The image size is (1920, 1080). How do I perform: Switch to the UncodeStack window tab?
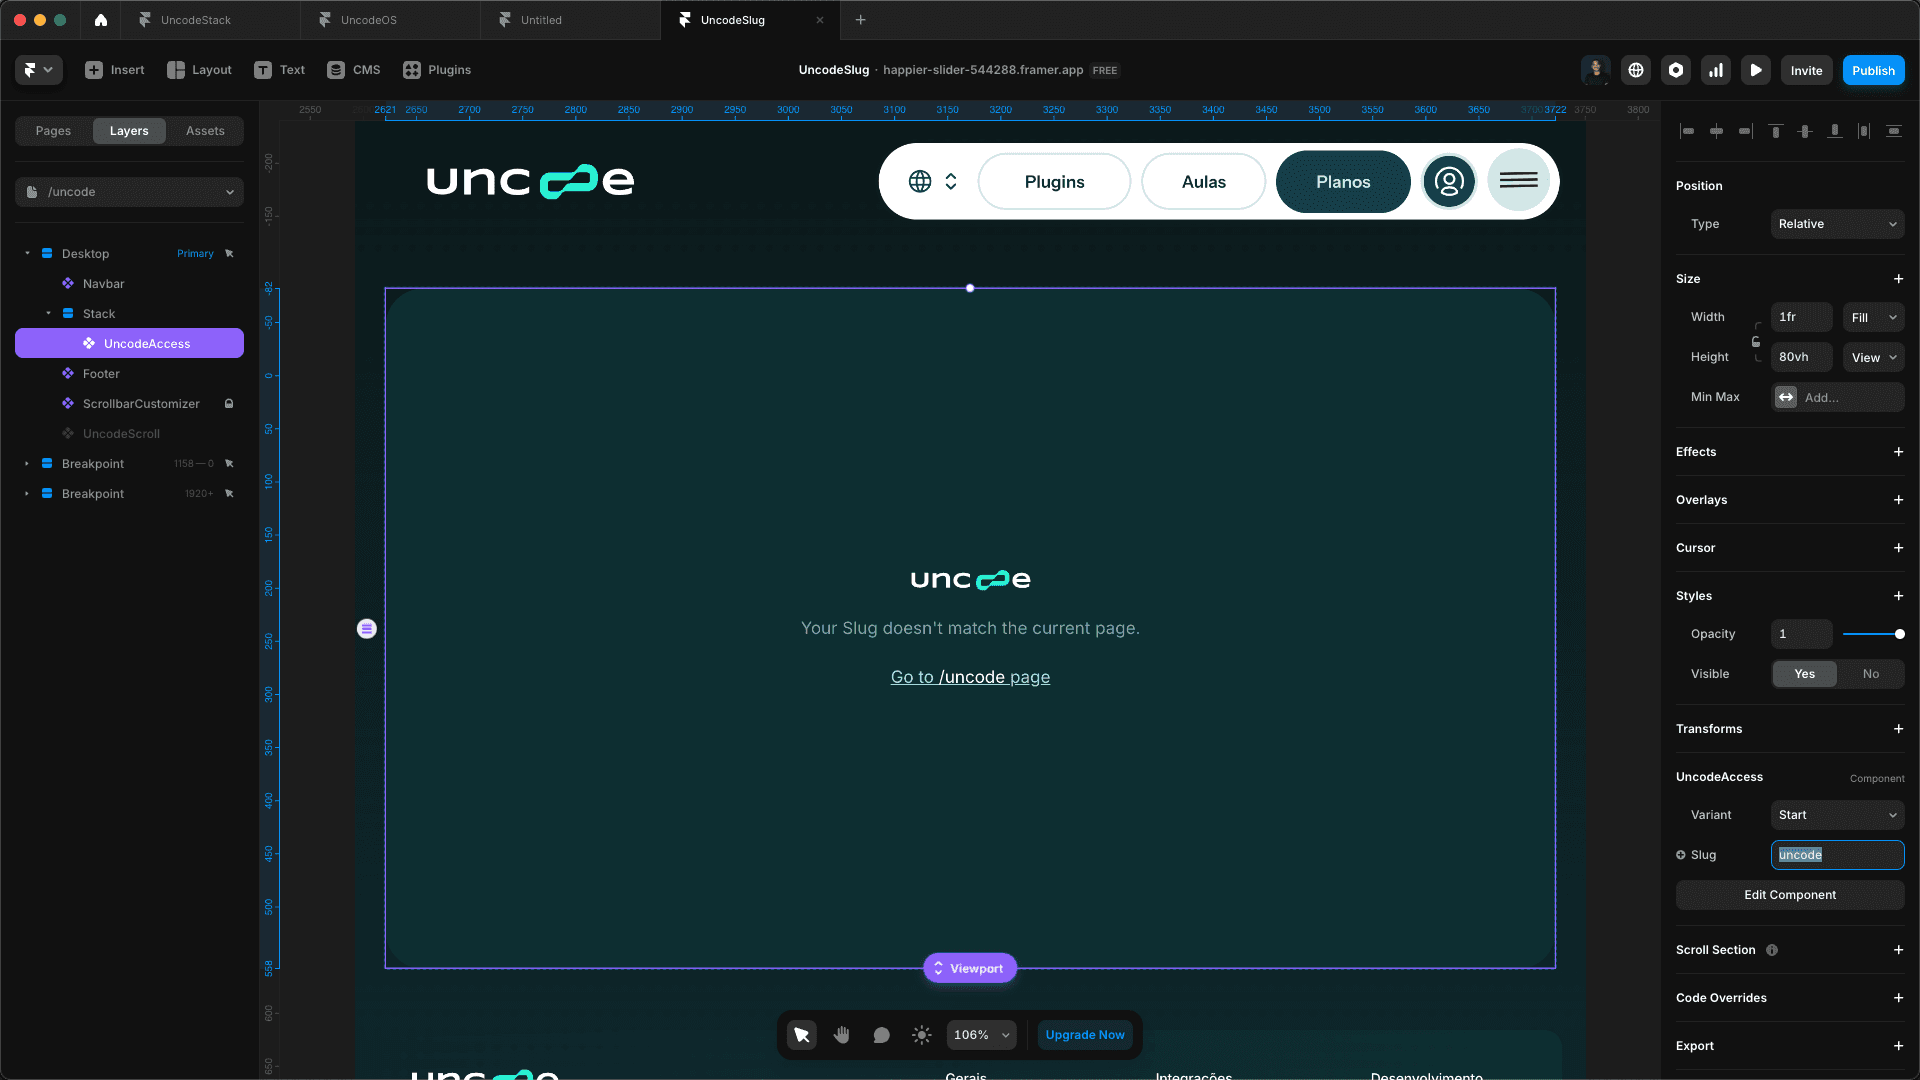[210, 20]
